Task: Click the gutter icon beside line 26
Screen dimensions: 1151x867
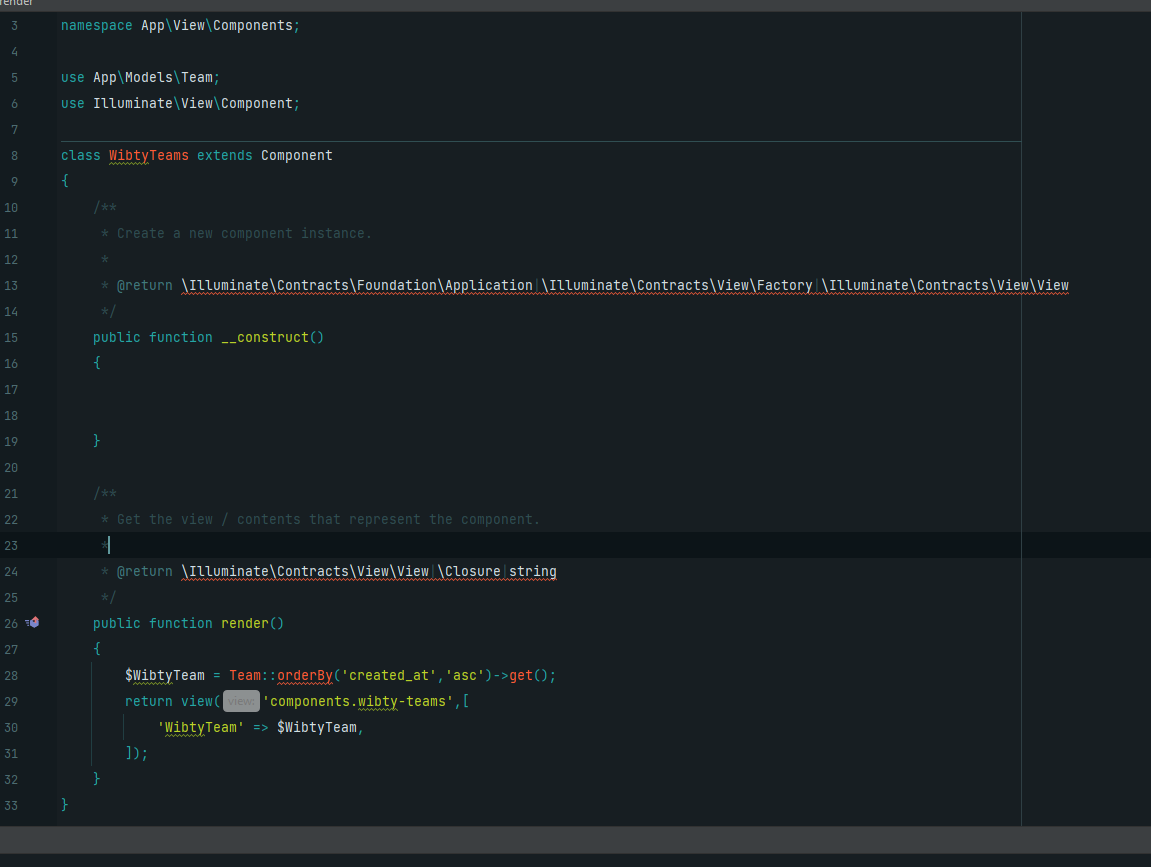Action: pos(33,623)
